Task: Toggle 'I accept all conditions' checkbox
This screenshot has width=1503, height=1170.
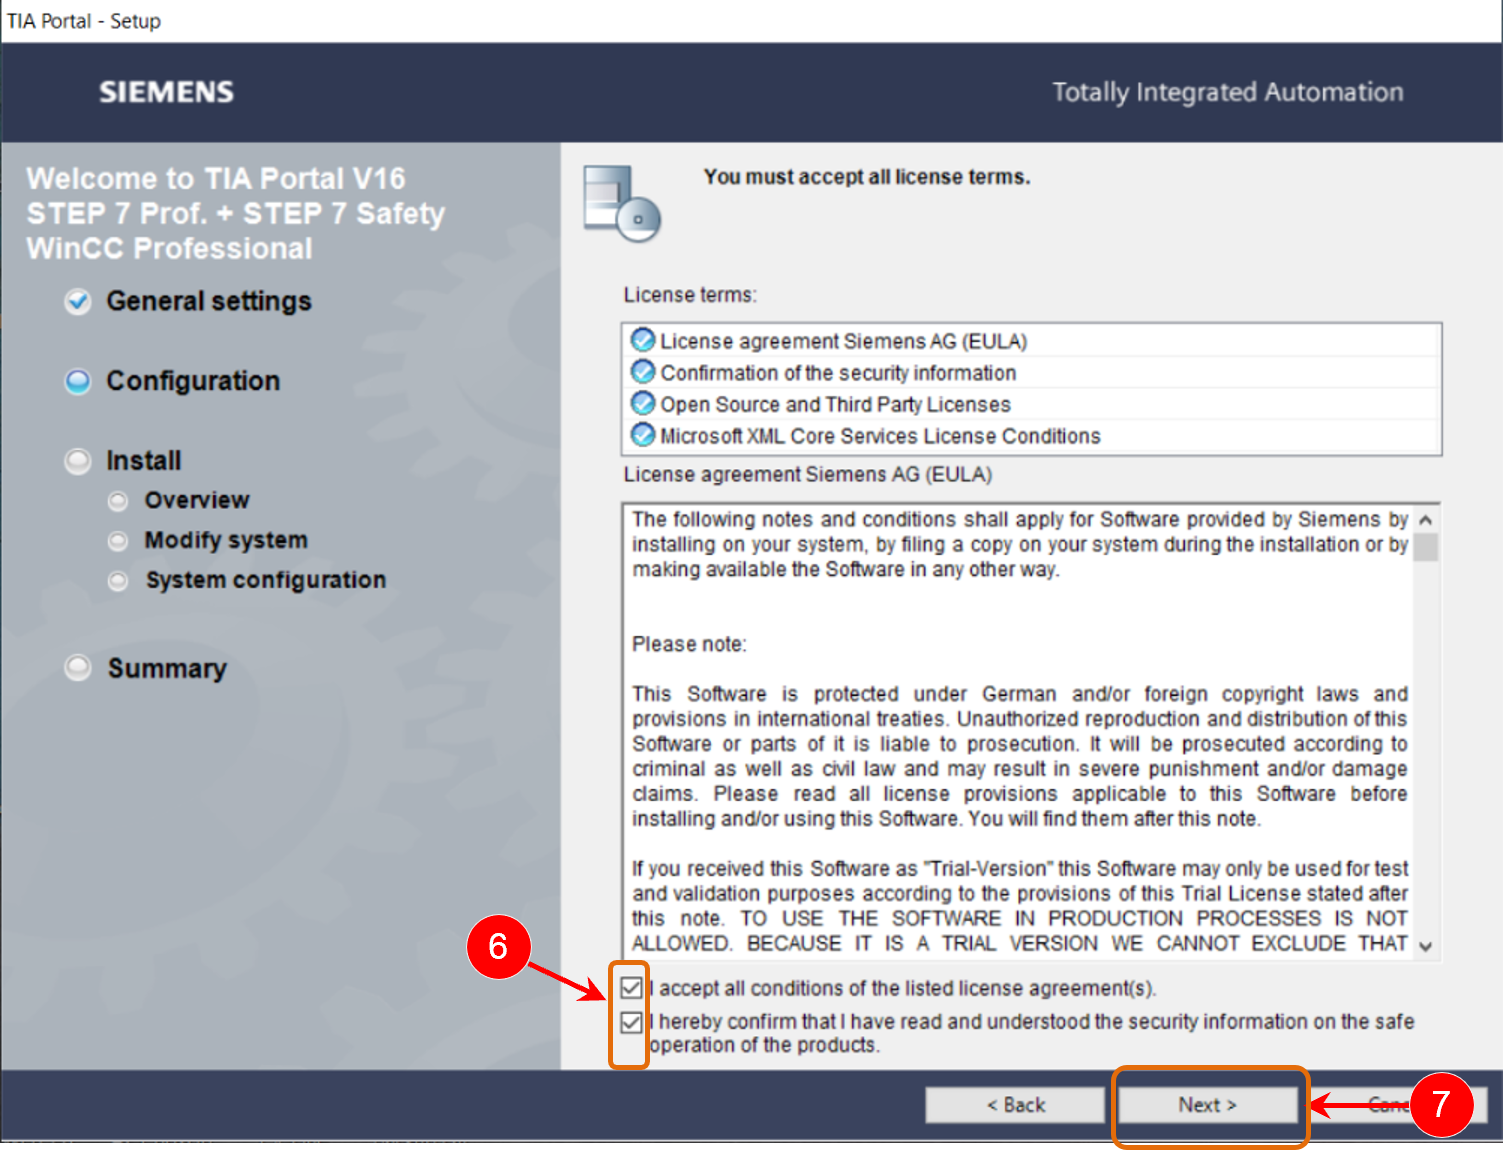Action: point(631,988)
